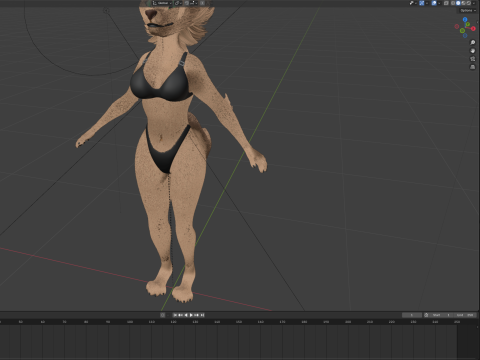
Task: Switch to material preview shading
Action: click(x=463, y=3)
